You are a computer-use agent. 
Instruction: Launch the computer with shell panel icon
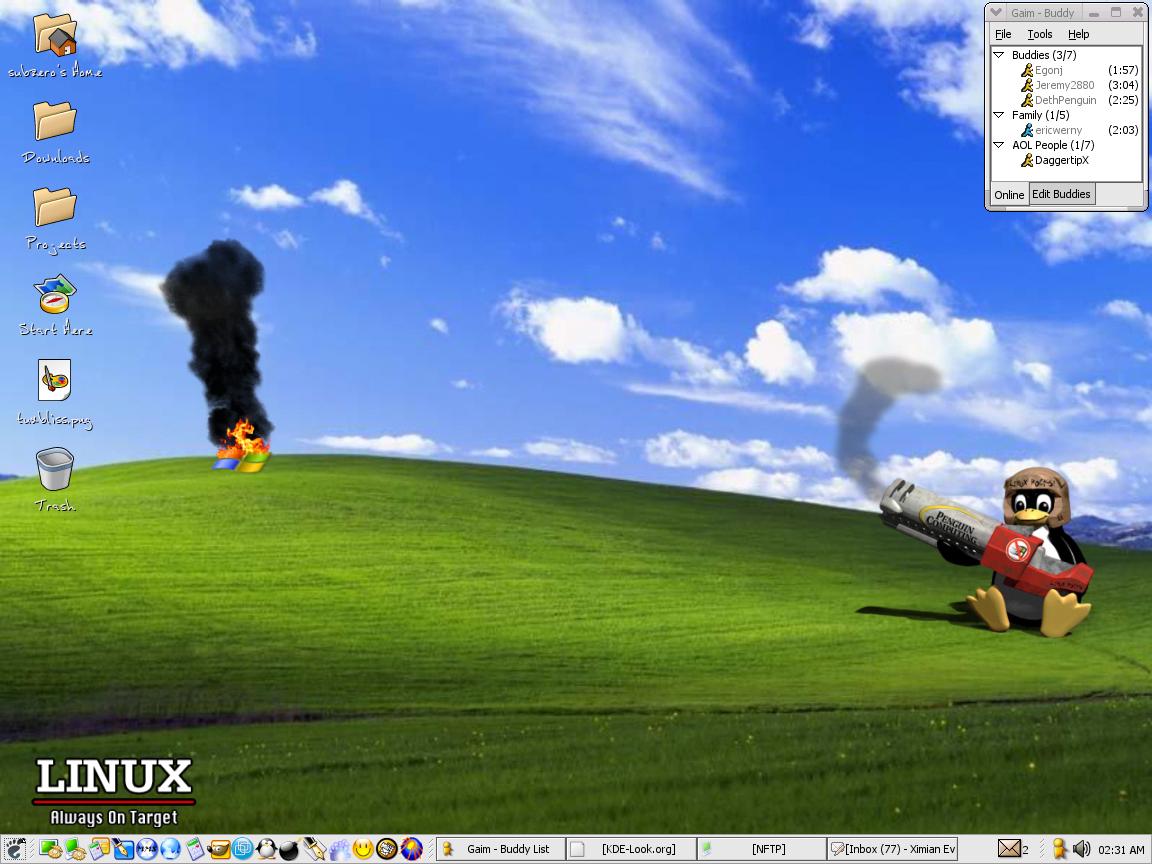75,849
